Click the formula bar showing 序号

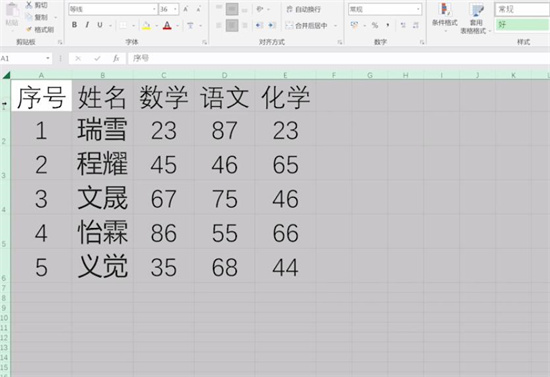coord(338,58)
